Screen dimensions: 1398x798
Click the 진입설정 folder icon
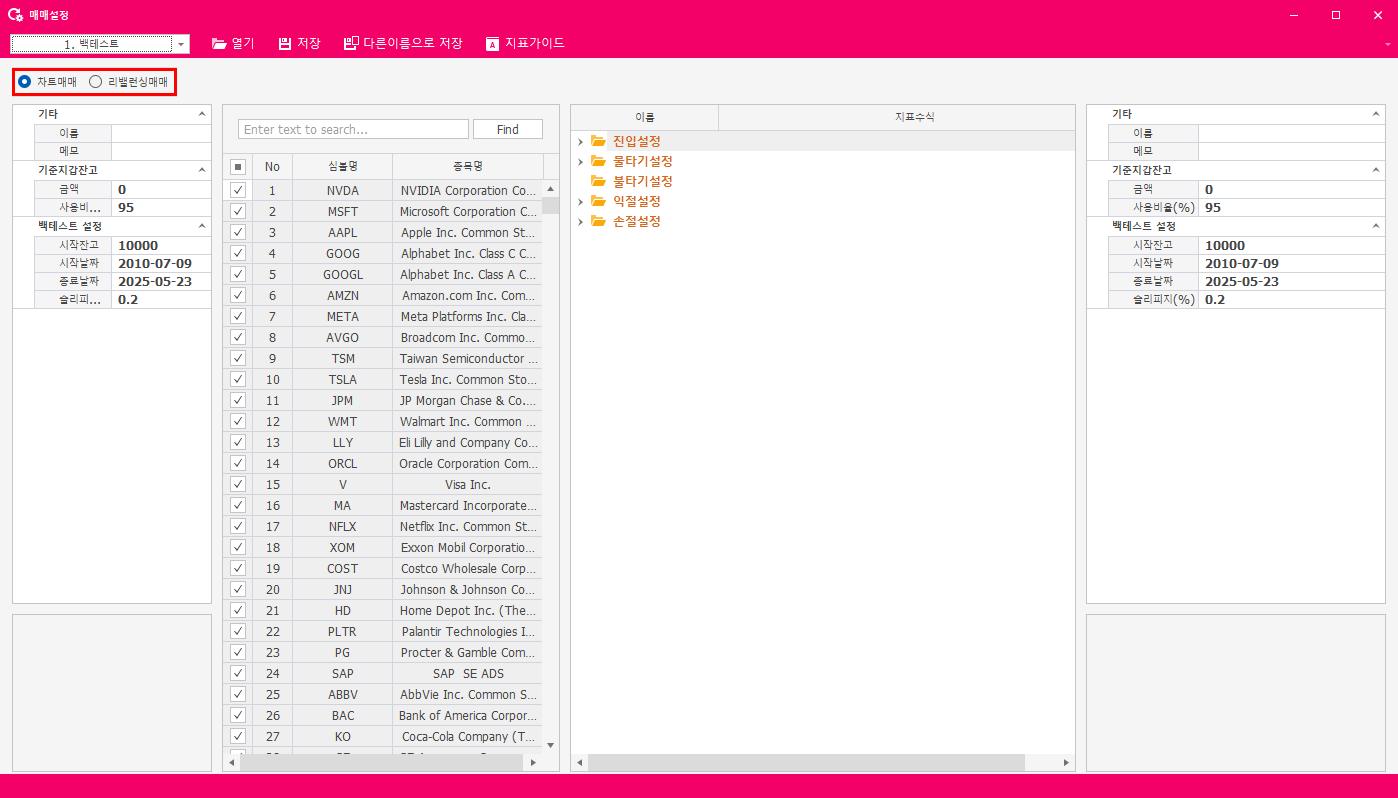click(599, 141)
